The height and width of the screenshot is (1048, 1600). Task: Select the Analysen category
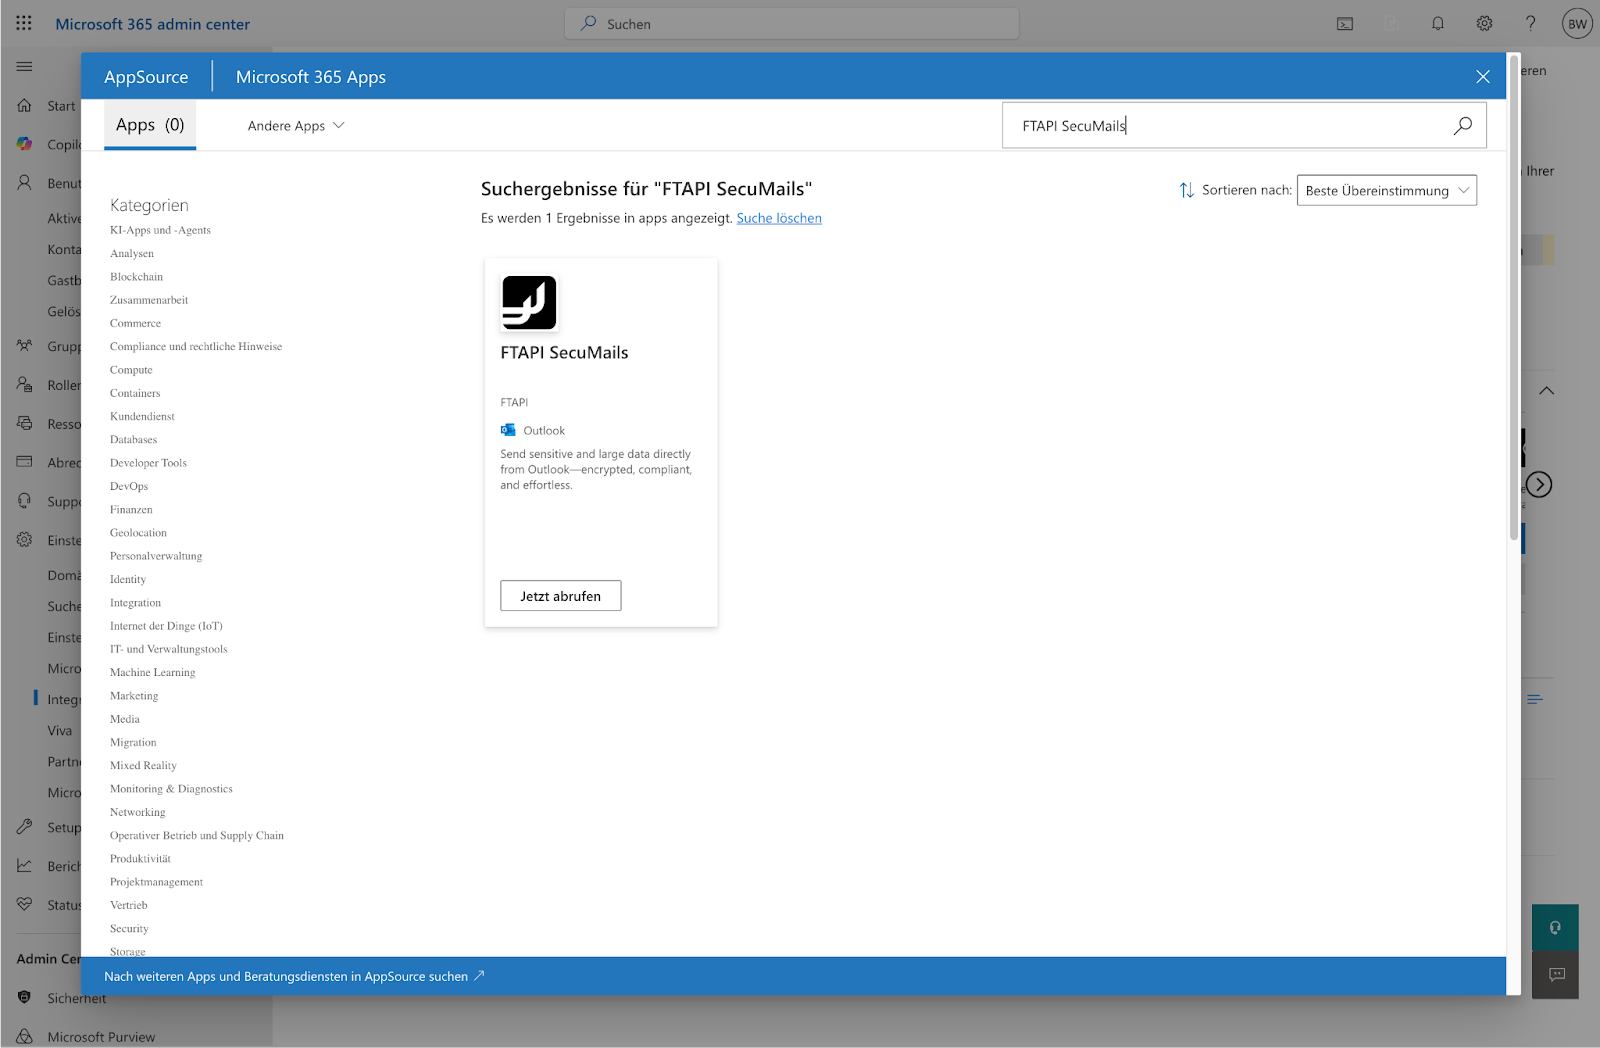click(x=132, y=254)
